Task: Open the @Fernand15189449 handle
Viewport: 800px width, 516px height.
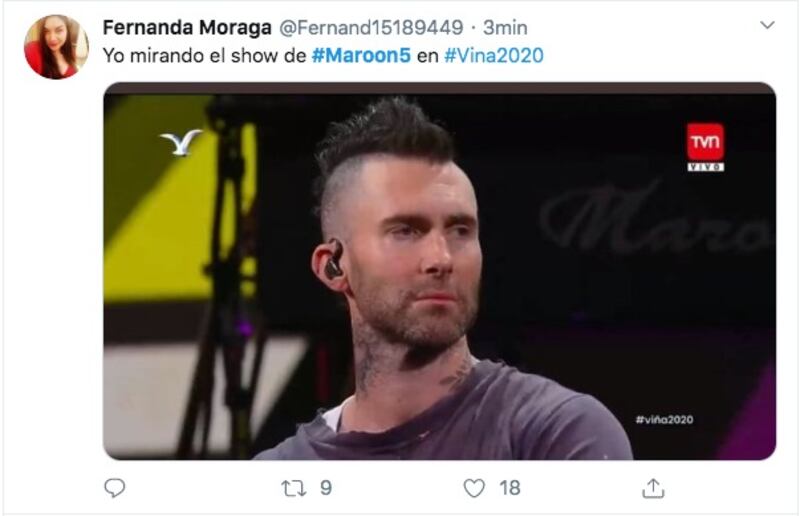Action: tap(371, 28)
